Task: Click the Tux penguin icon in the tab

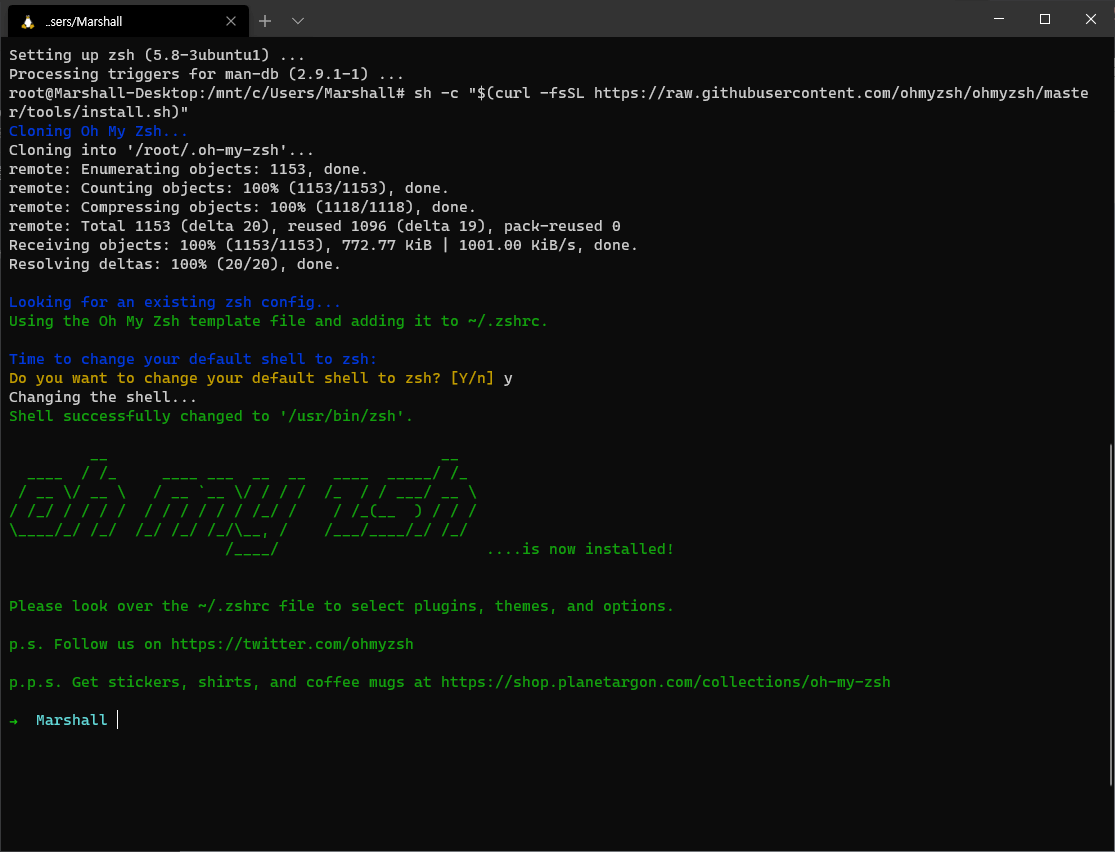Action: (27, 21)
